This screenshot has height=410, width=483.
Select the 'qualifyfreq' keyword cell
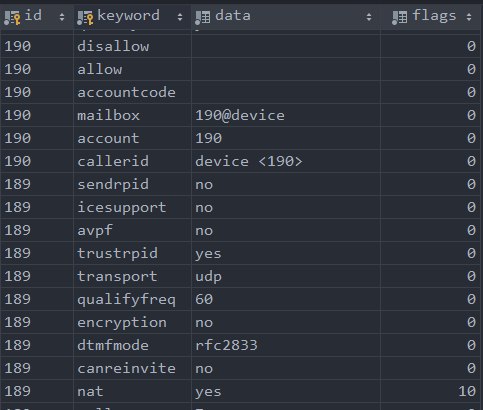pos(132,299)
